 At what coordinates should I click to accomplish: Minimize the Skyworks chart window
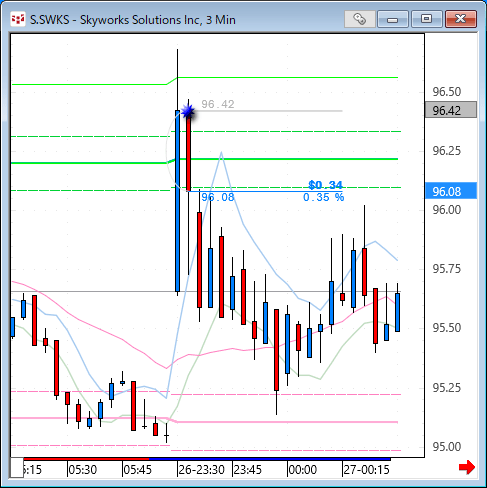point(393,19)
